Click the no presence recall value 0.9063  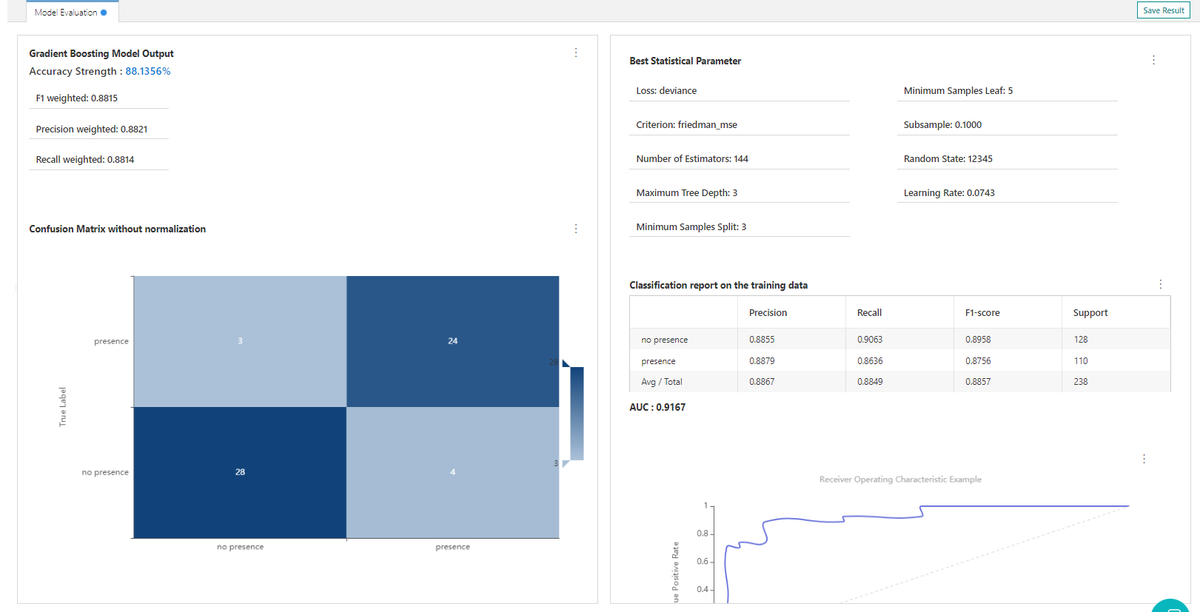869,340
